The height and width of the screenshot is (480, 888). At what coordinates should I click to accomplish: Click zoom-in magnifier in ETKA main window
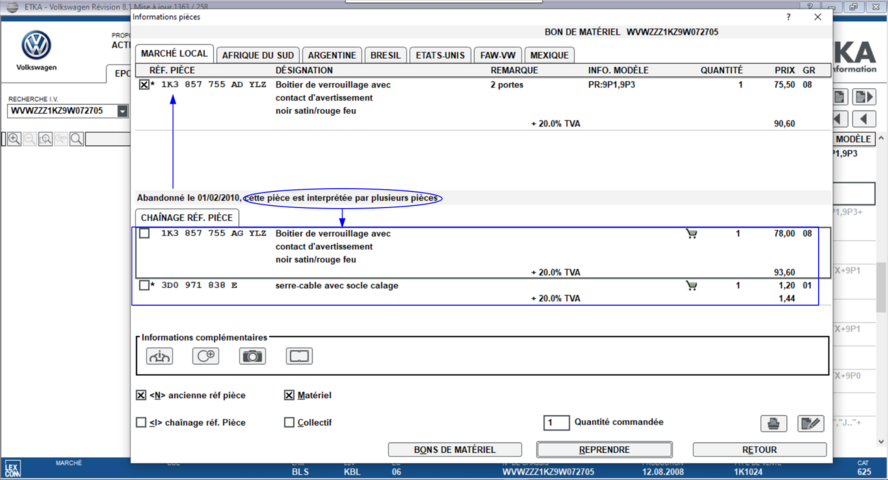[x=14, y=139]
